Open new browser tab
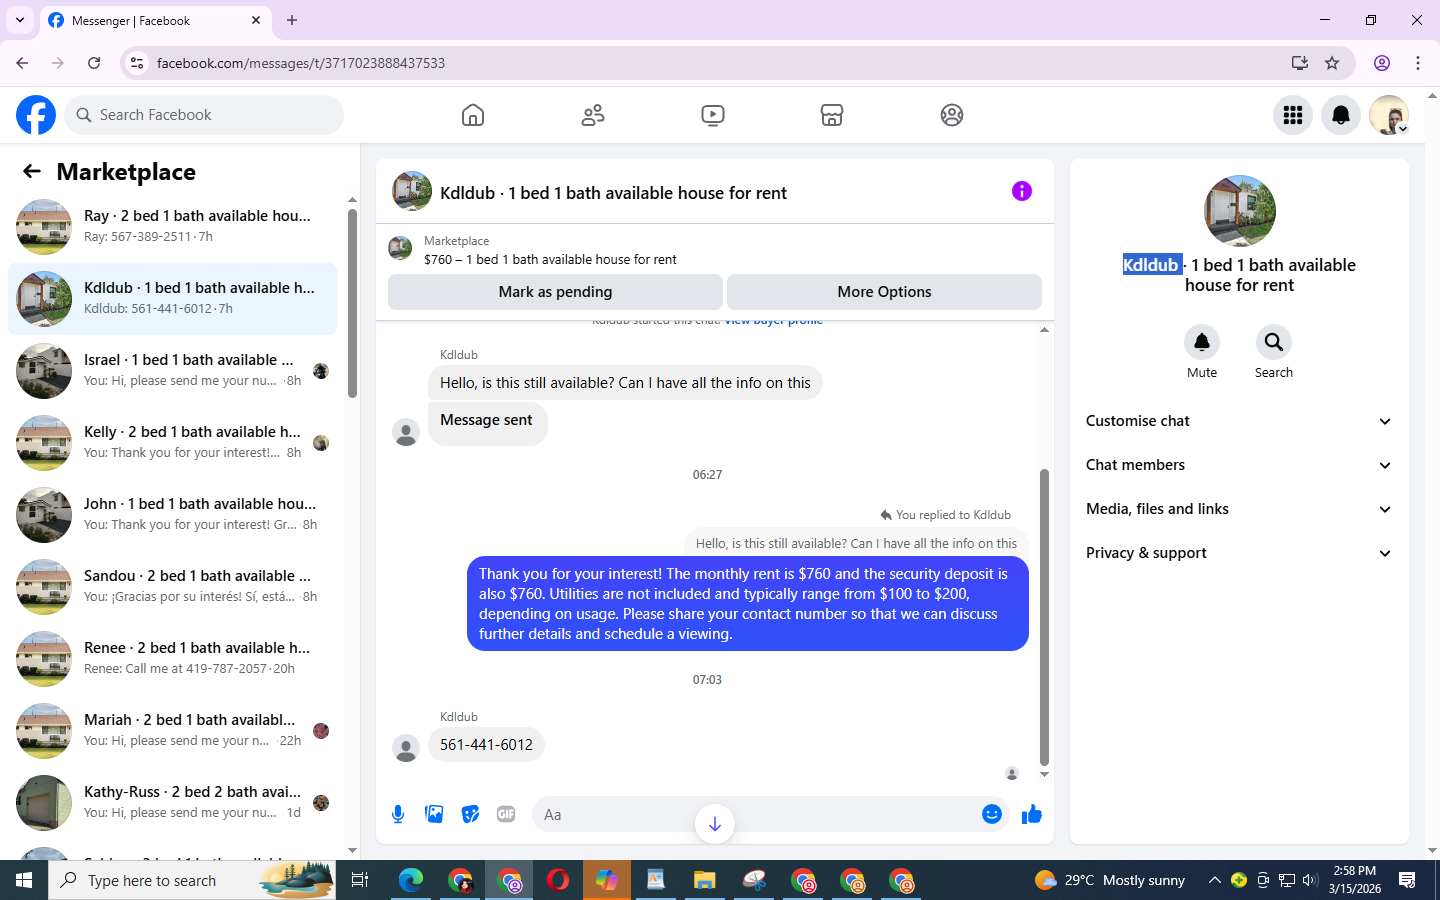Screen dimensions: 1440x900 [x=292, y=20]
